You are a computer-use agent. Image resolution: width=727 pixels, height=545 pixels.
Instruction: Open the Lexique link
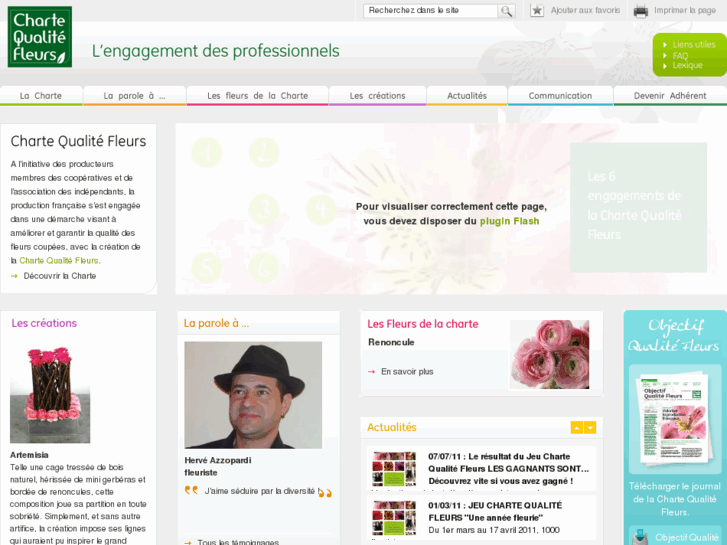pyautogui.click(x=688, y=65)
